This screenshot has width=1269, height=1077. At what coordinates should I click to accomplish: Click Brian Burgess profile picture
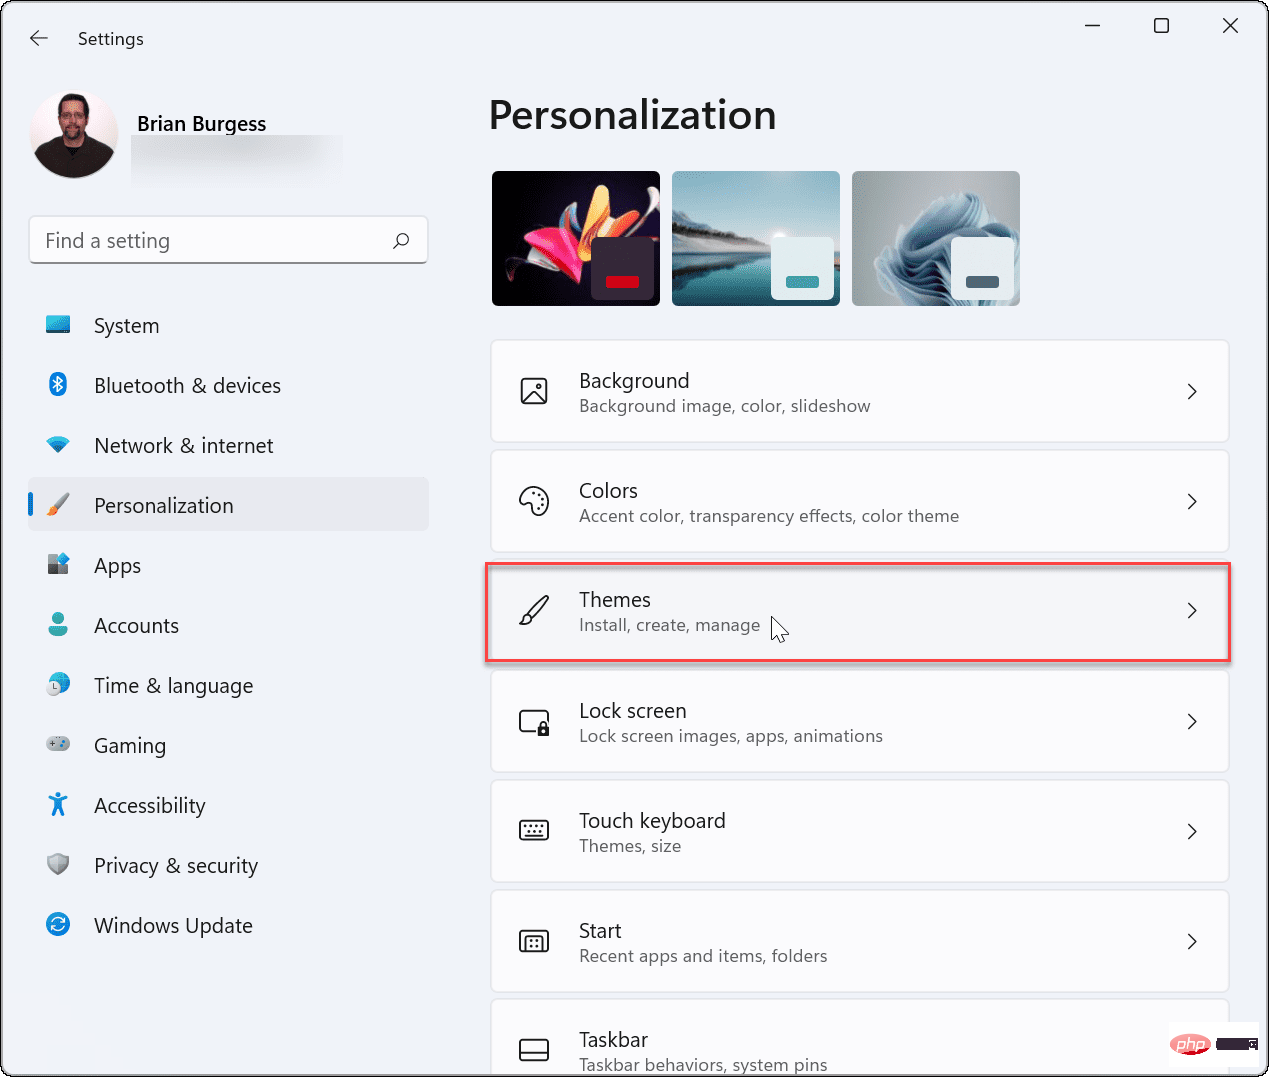click(74, 135)
